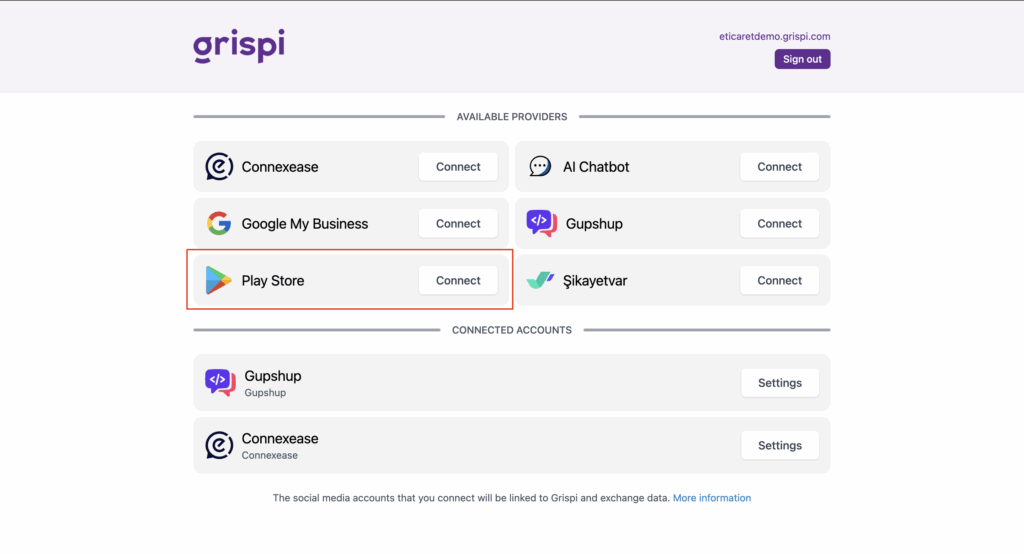
Task: Click the Connexease subtitle in Connected Accounts
Action: [x=270, y=455]
